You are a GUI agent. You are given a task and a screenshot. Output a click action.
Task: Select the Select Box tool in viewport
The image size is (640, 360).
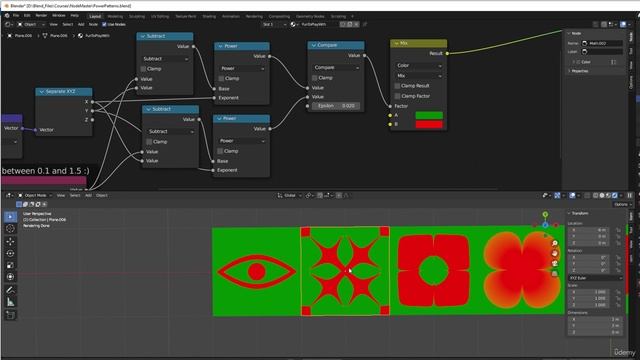10,217
